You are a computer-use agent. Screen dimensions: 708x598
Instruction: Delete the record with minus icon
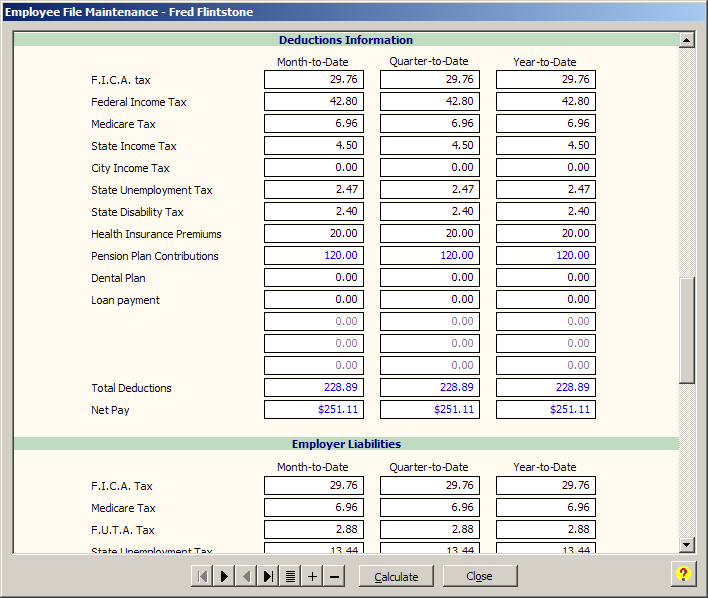point(334,576)
